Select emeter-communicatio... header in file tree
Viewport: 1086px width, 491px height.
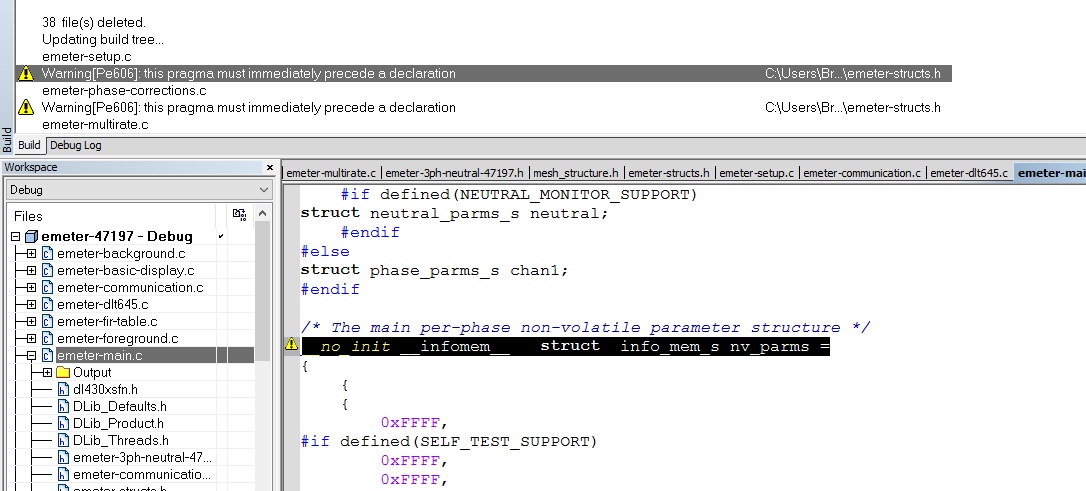pyautogui.click(x=142, y=474)
